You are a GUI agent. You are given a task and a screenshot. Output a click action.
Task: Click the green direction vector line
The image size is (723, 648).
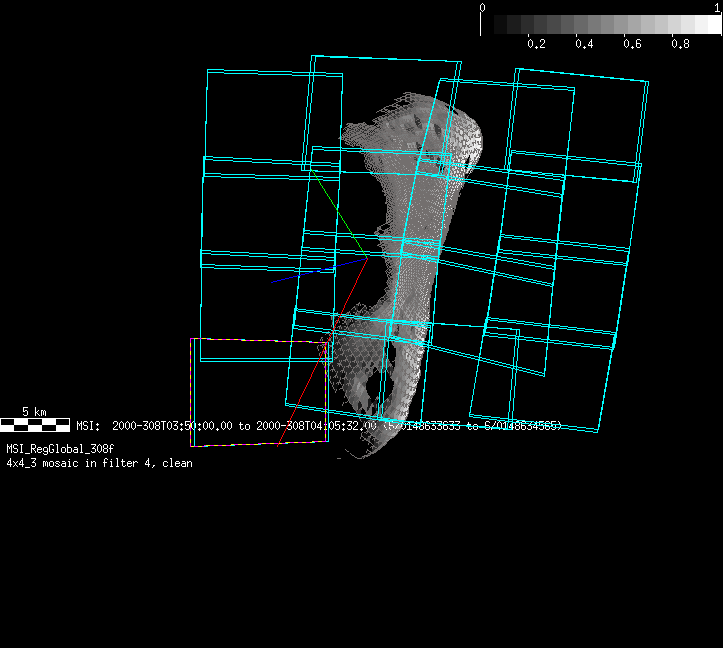pos(337,211)
